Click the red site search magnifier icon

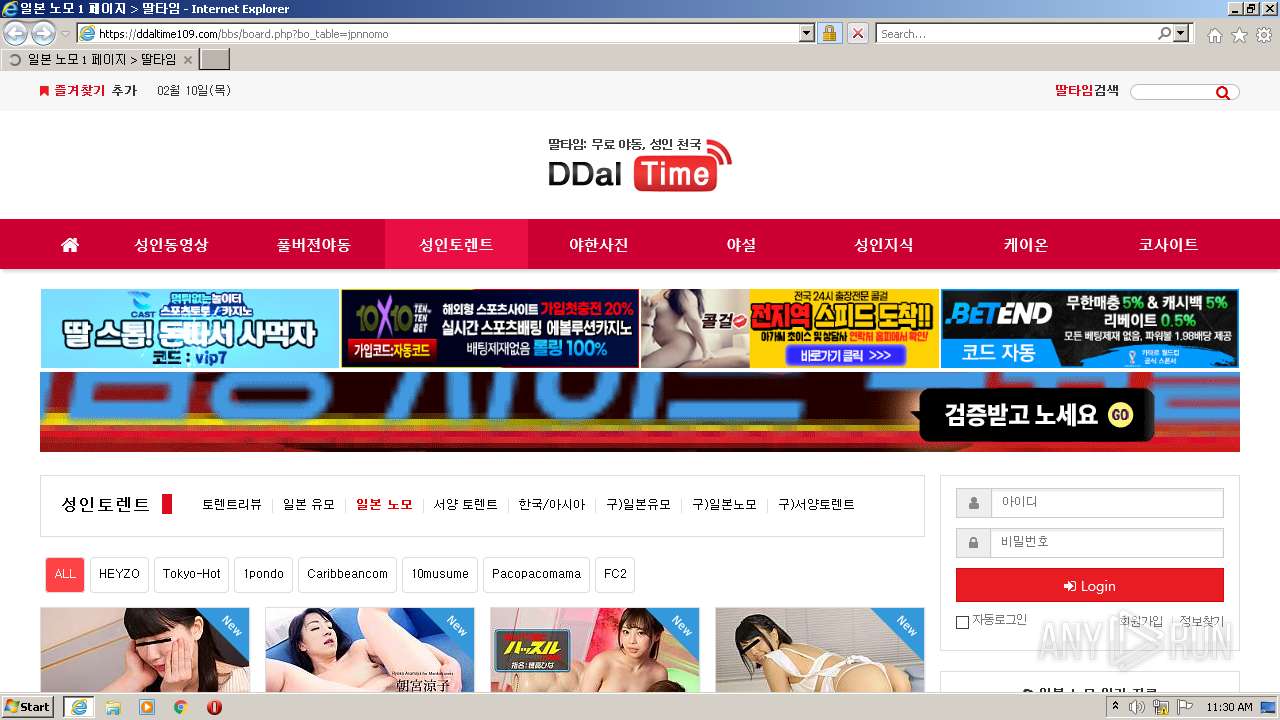point(1222,93)
